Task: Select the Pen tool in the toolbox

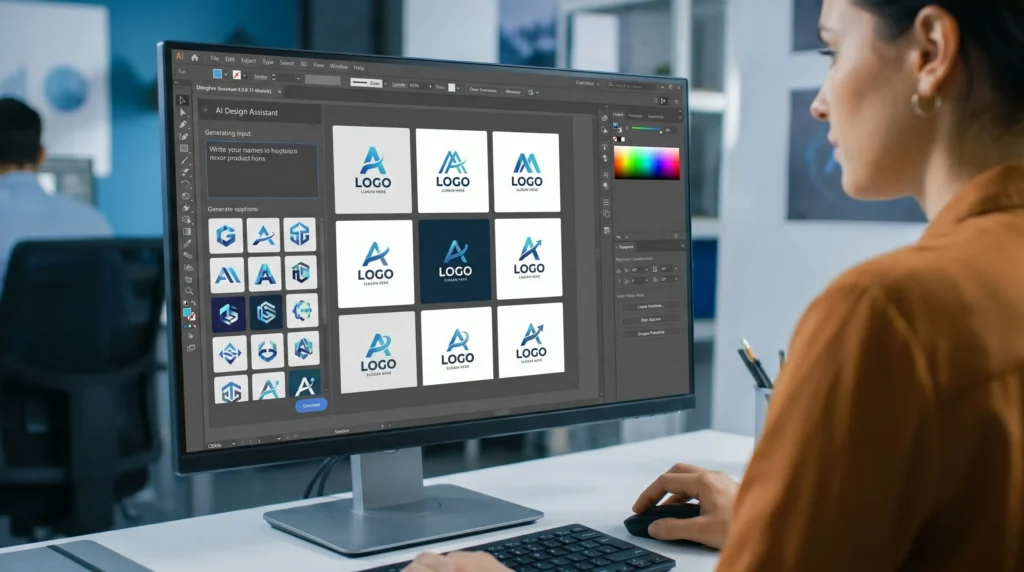Action: click(x=184, y=124)
